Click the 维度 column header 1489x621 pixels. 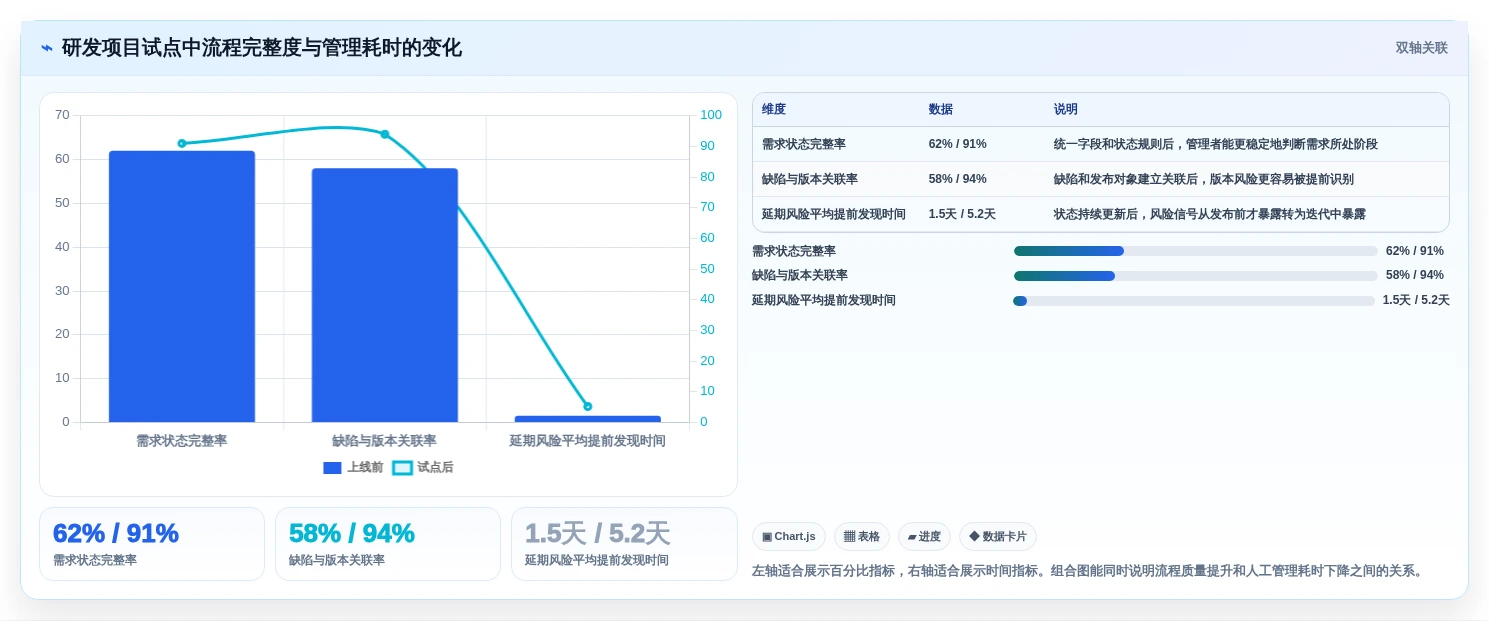(x=774, y=109)
